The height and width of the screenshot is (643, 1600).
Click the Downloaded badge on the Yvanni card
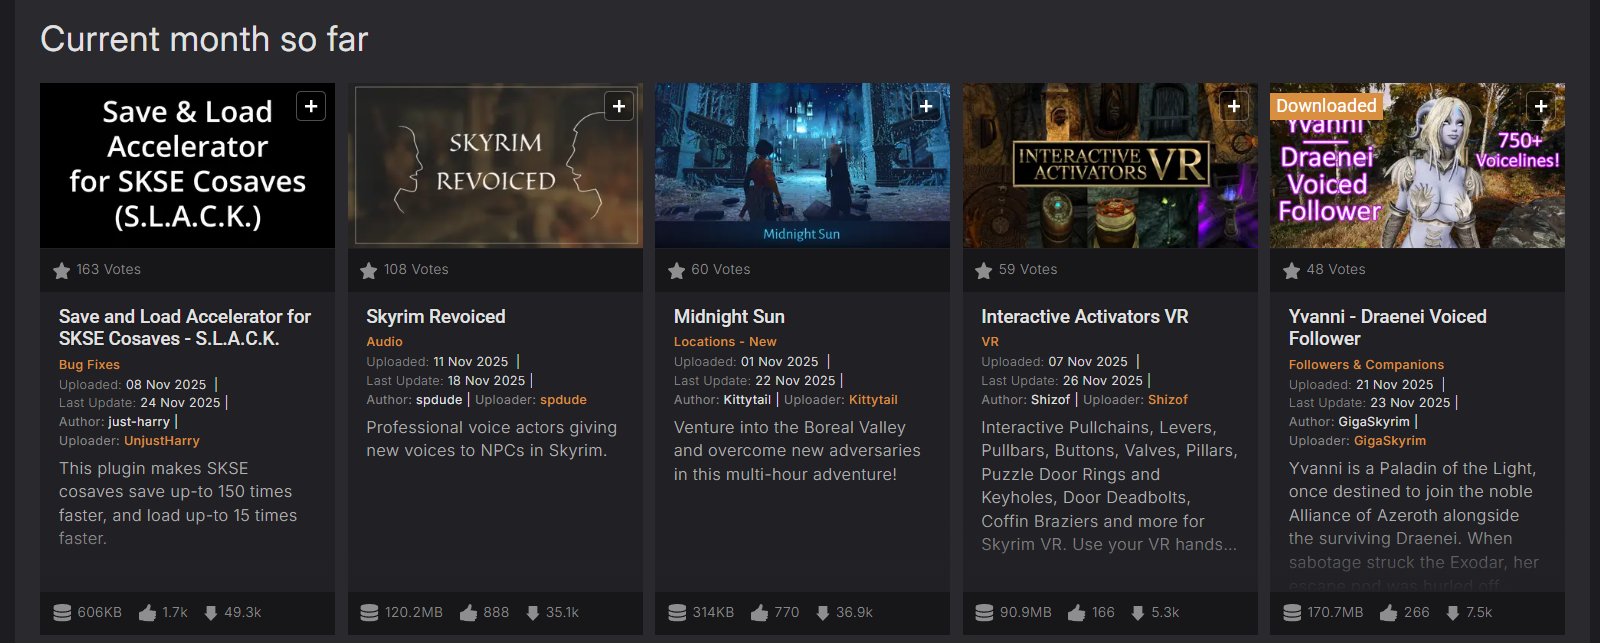click(1326, 106)
